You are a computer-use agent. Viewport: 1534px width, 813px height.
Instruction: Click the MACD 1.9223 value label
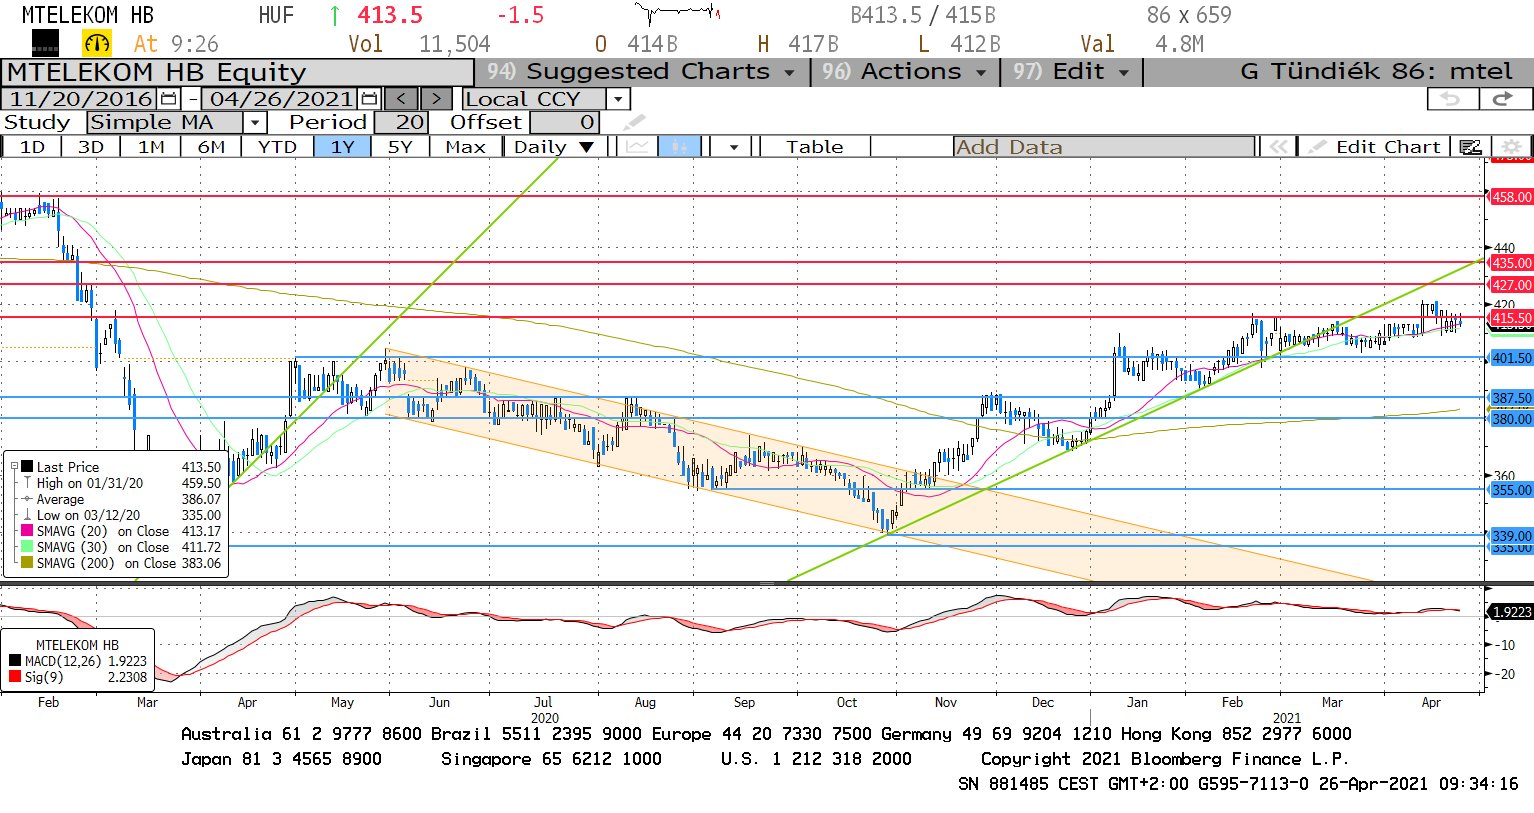1511,612
